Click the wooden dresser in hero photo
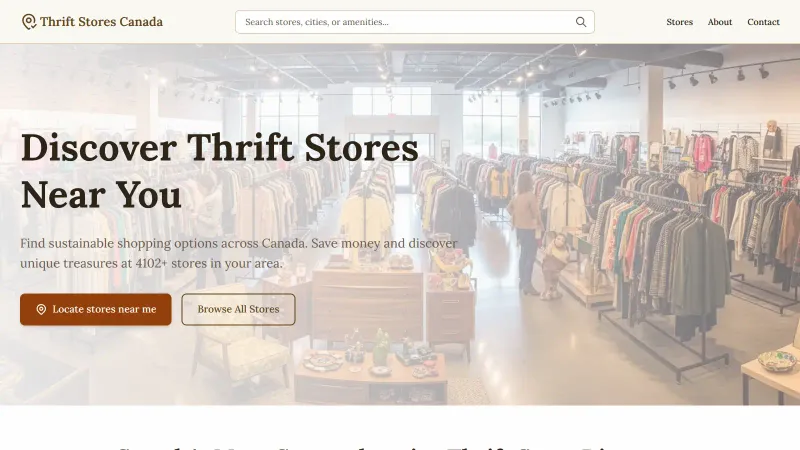800x450 pixels. pyautogui.click(x=367, y=306)
